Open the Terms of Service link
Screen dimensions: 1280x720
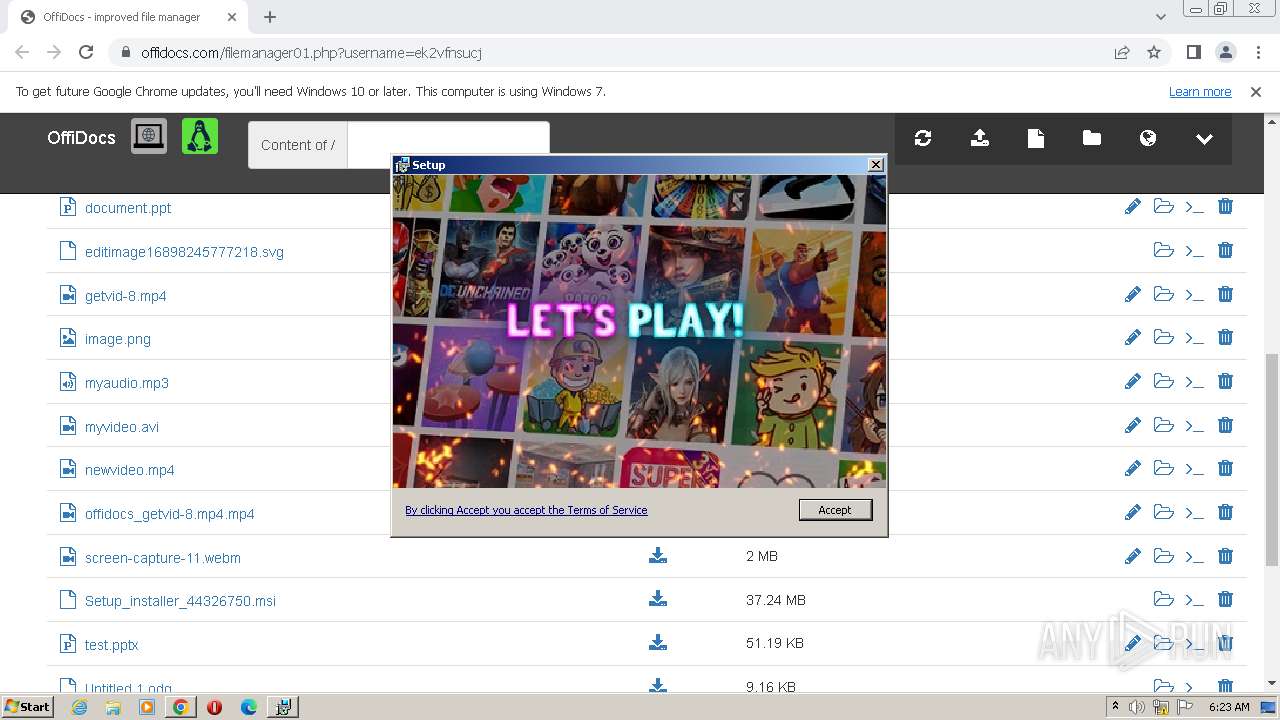click(526, 510)
